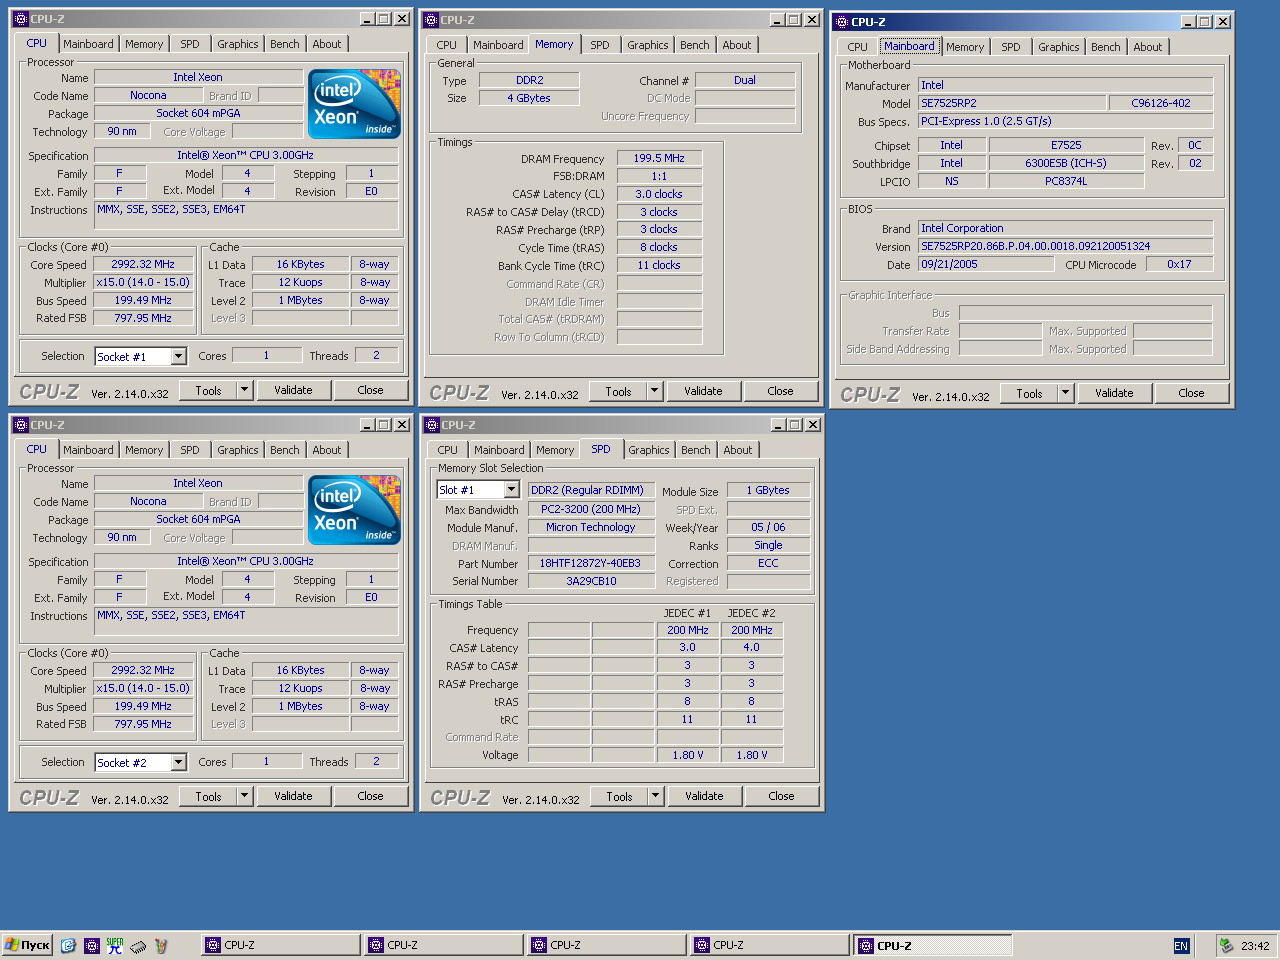Switch to SPD tab in Socket #1 CPU window
This screenshot has height=960, width=1280.
coord(190,44)
